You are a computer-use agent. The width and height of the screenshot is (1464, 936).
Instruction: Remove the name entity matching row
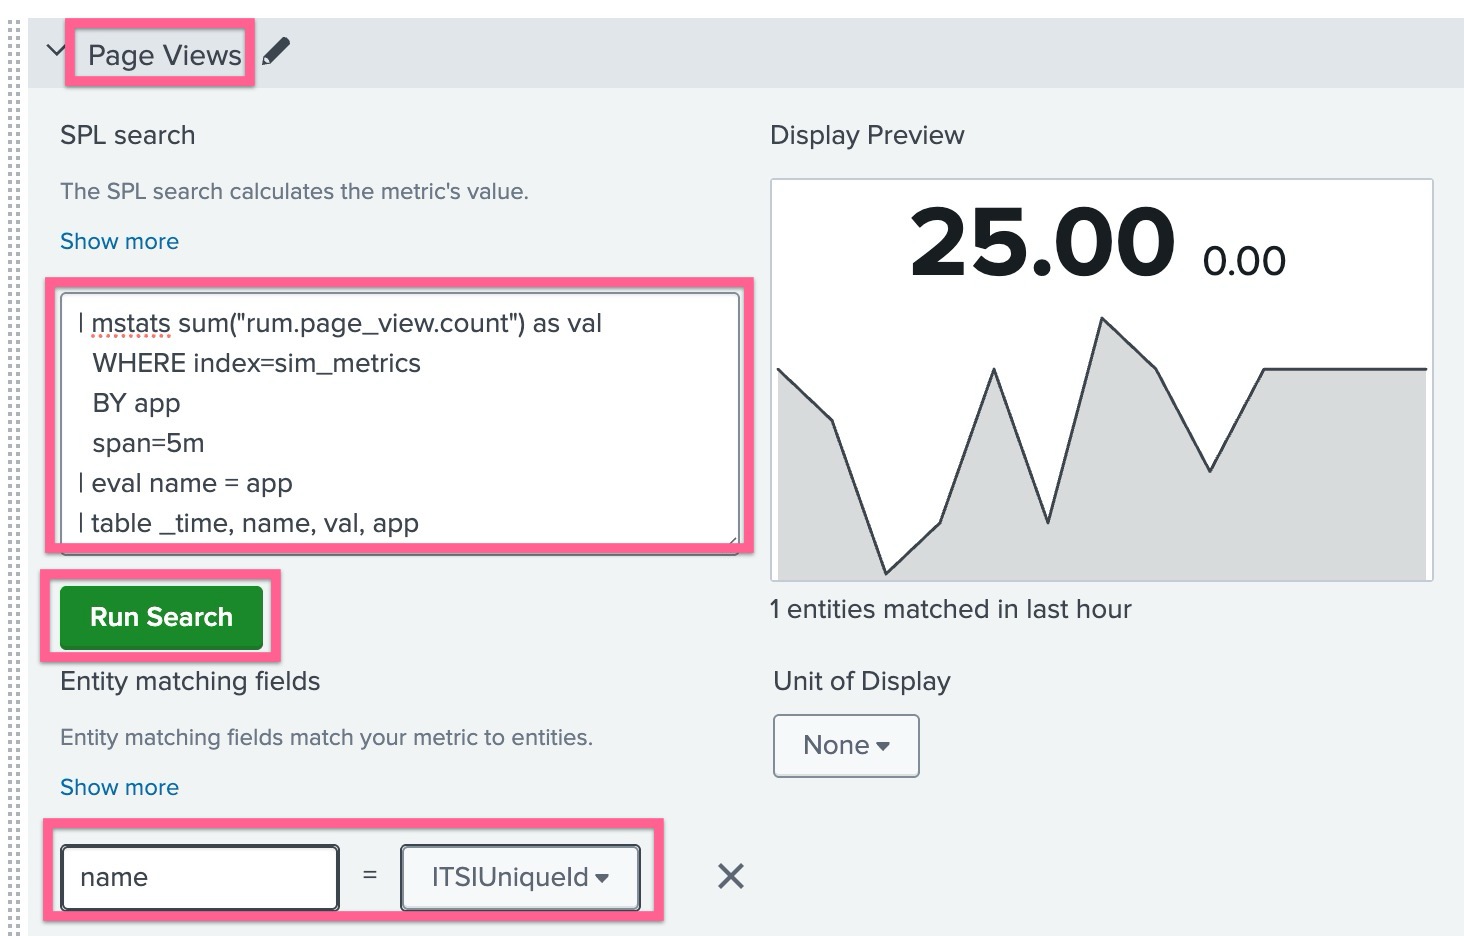(x=731, y=877)
